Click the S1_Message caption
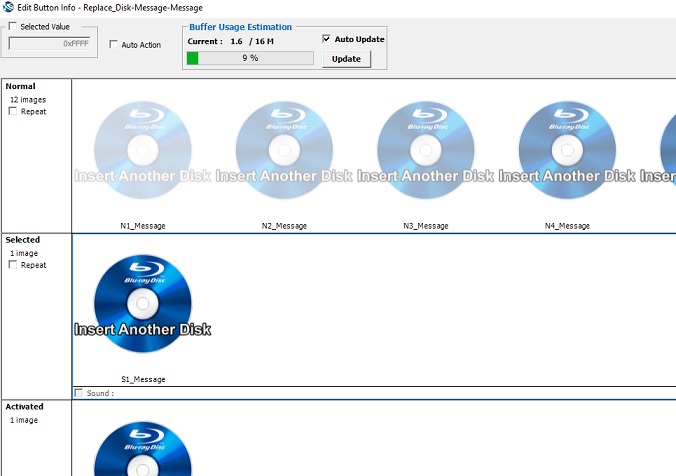Image resolution: width=676 pixels, height=476 pixels. [x=143, y=379]
